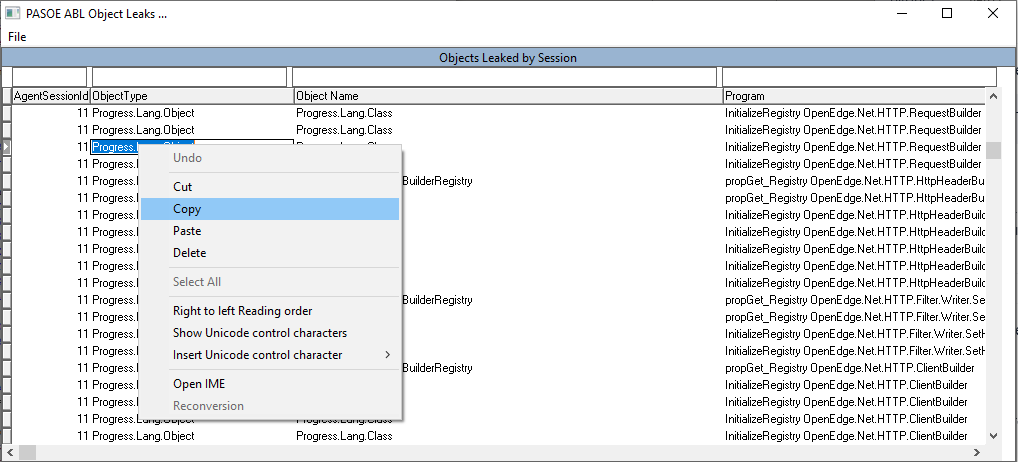Click the vertical scrollbar thumb
This screenshot has height=462, width=1018.
point(993,150)
